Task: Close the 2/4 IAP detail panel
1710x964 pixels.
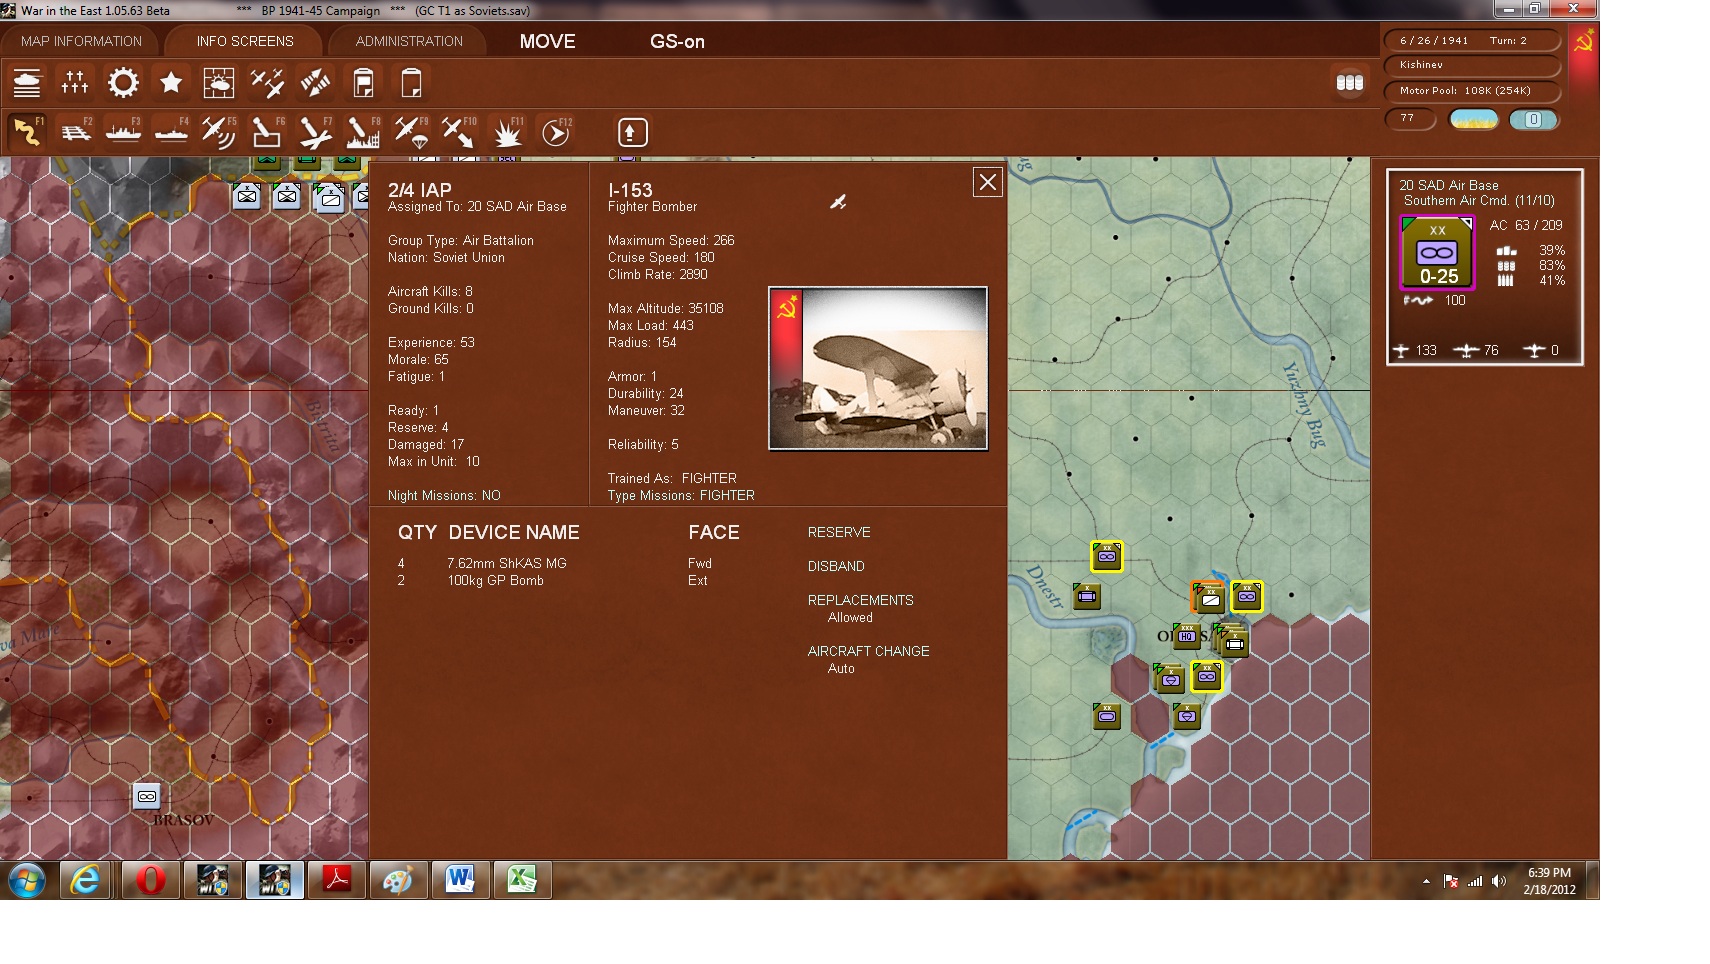Action: [988, 182]
